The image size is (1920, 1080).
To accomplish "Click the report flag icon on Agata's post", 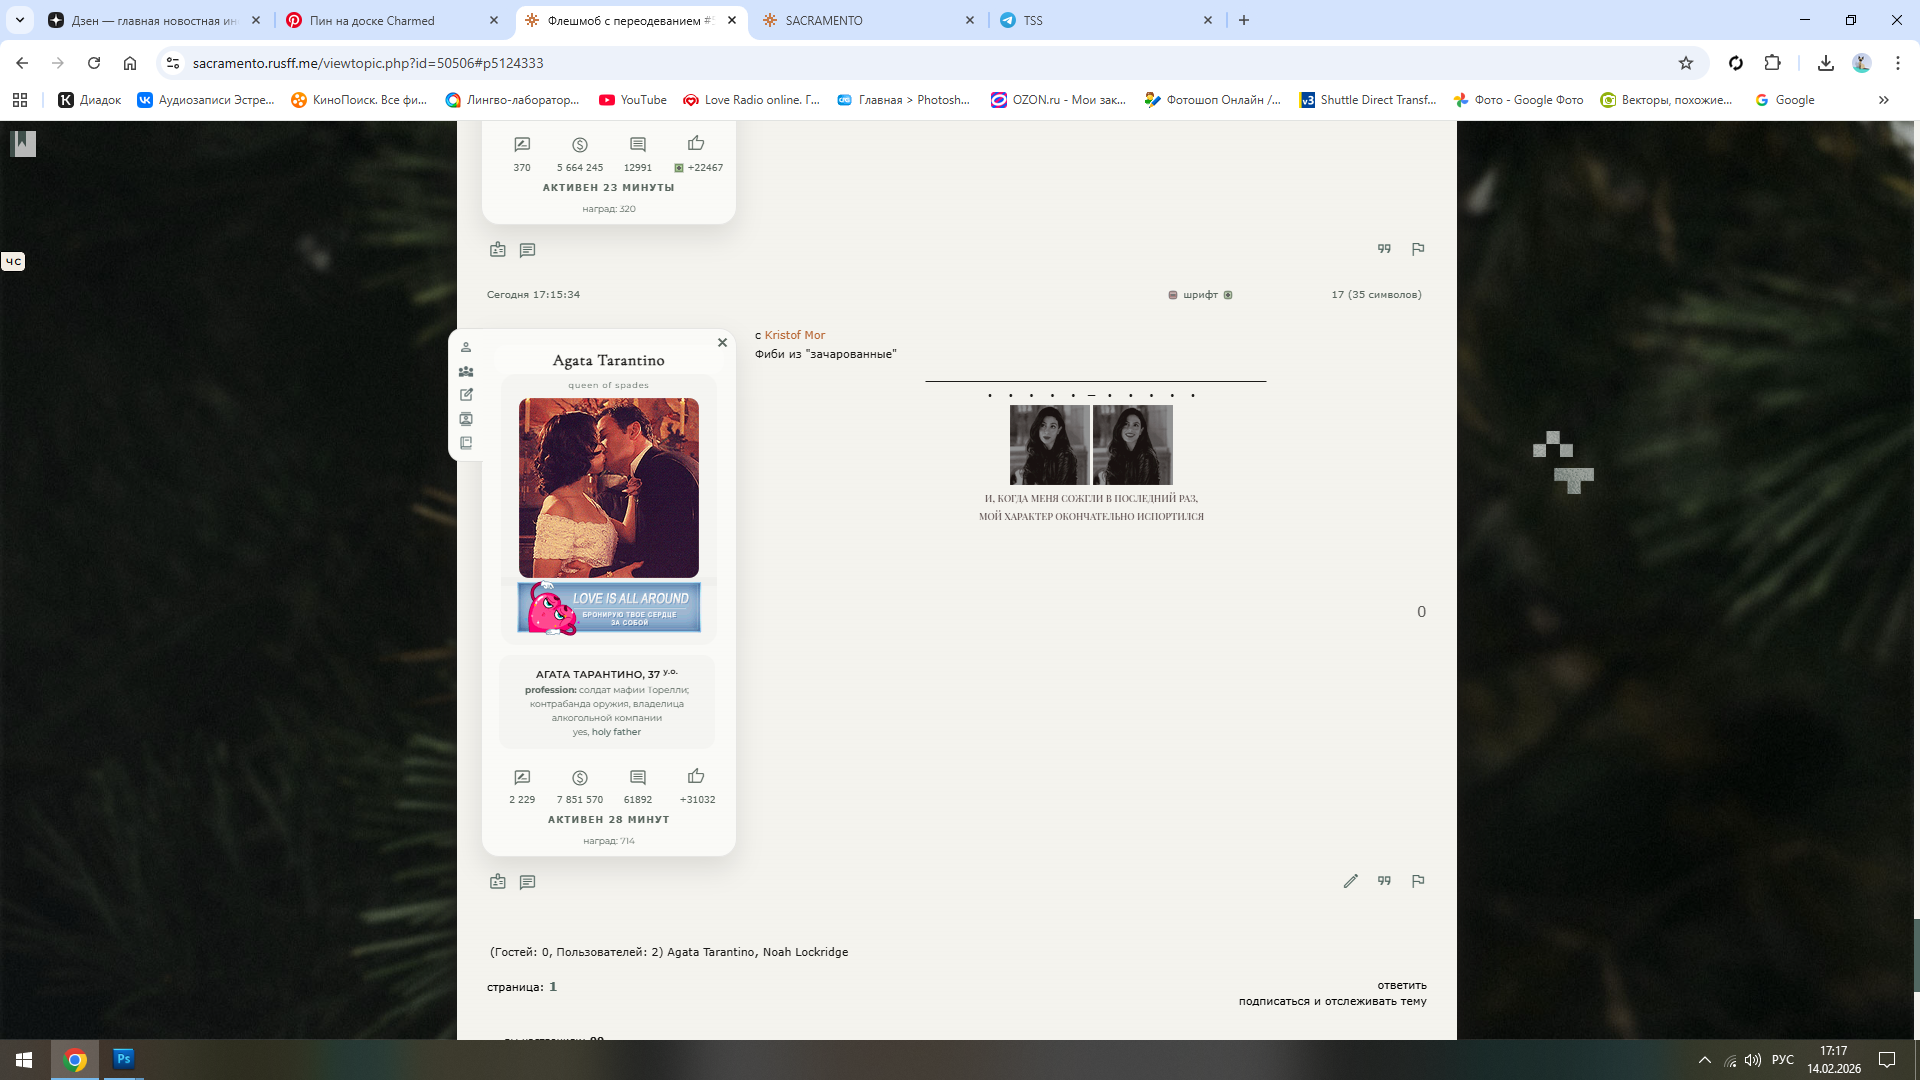I will coord(1417,881).
